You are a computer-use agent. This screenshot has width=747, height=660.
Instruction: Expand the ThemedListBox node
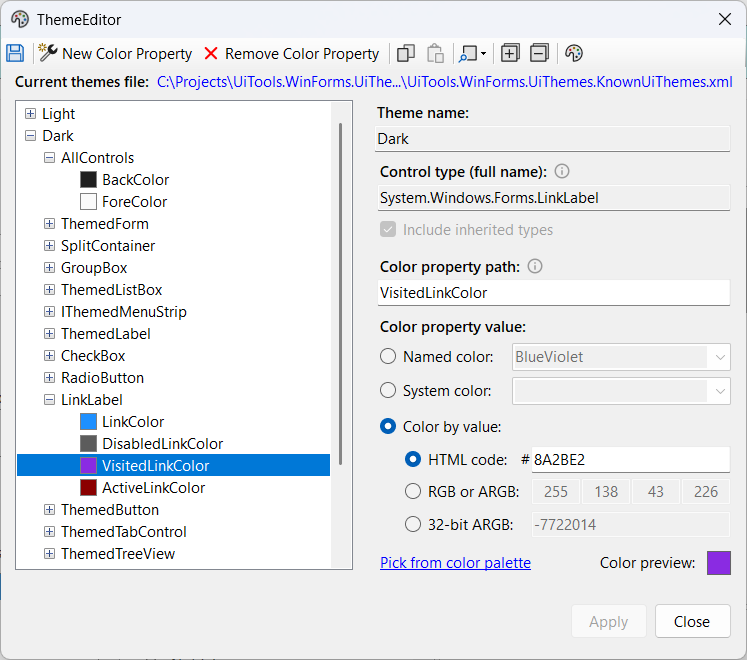49,290
